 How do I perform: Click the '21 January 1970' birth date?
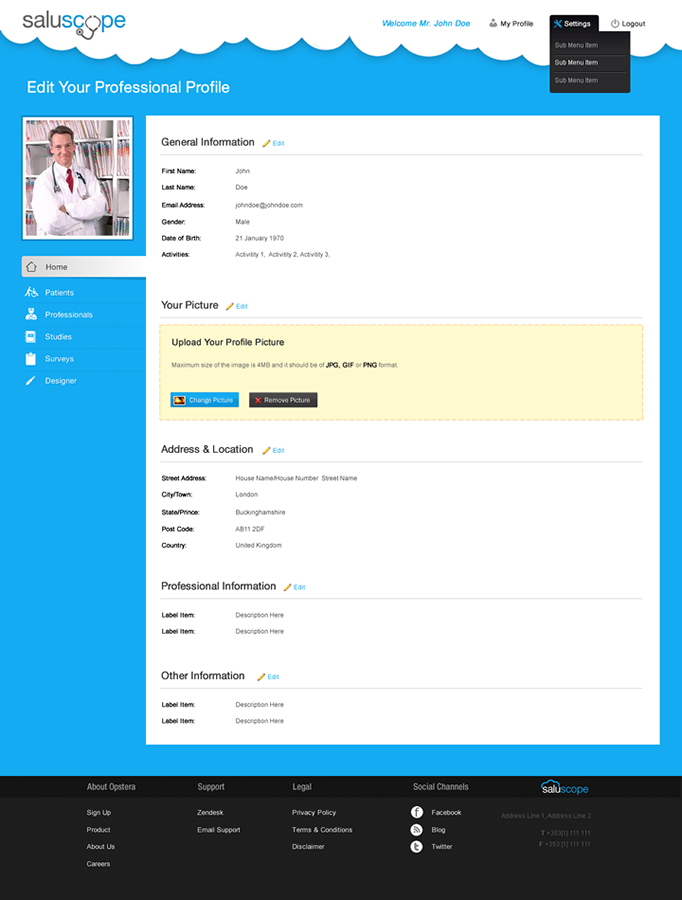click(x=259, y=238)
